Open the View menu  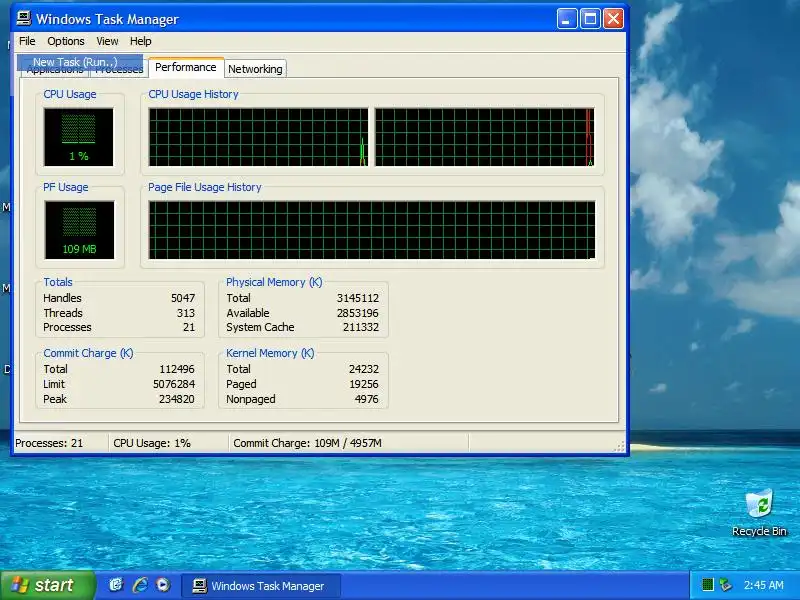(107, 41)
